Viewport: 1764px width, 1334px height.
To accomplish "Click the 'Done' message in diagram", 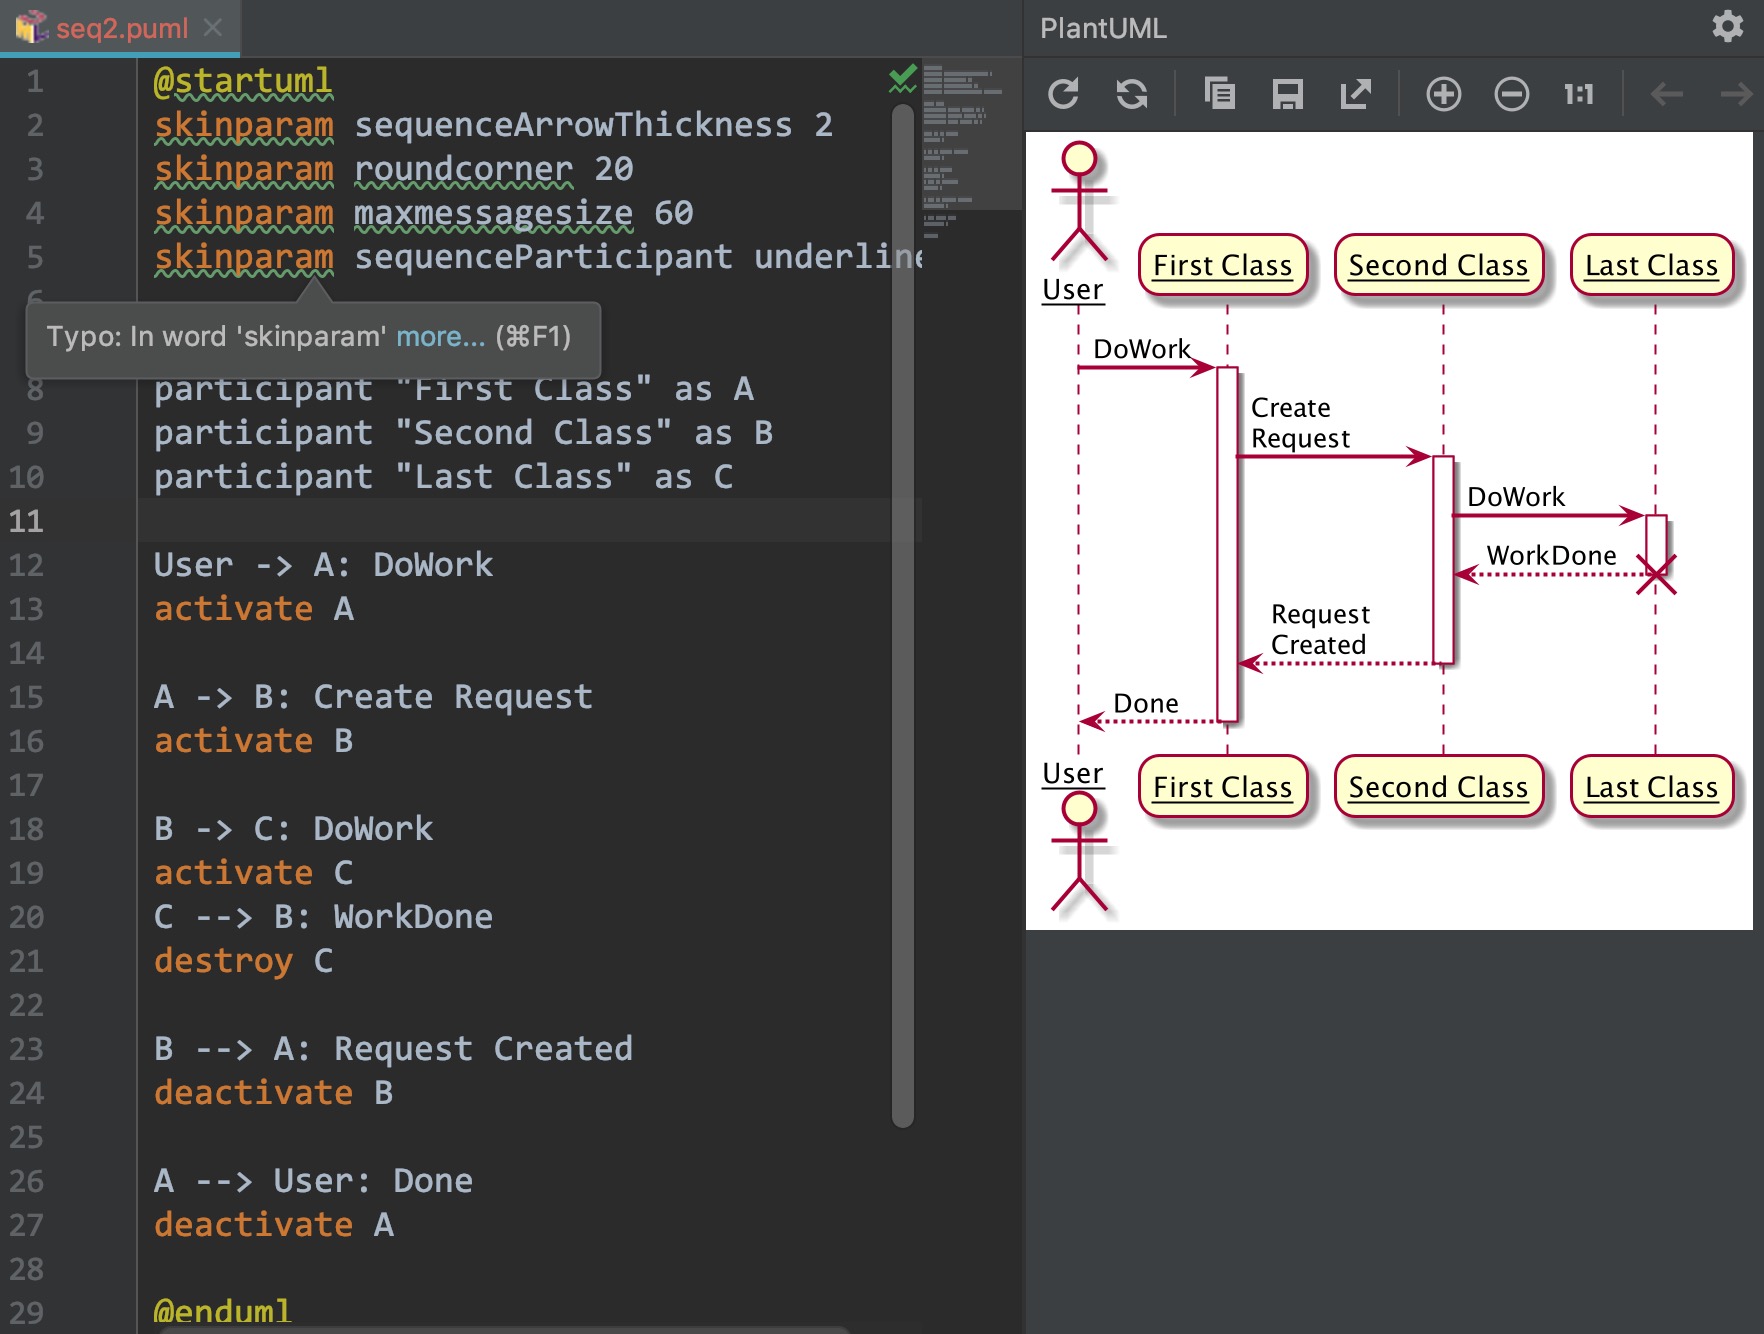I will coord(1146,703).
